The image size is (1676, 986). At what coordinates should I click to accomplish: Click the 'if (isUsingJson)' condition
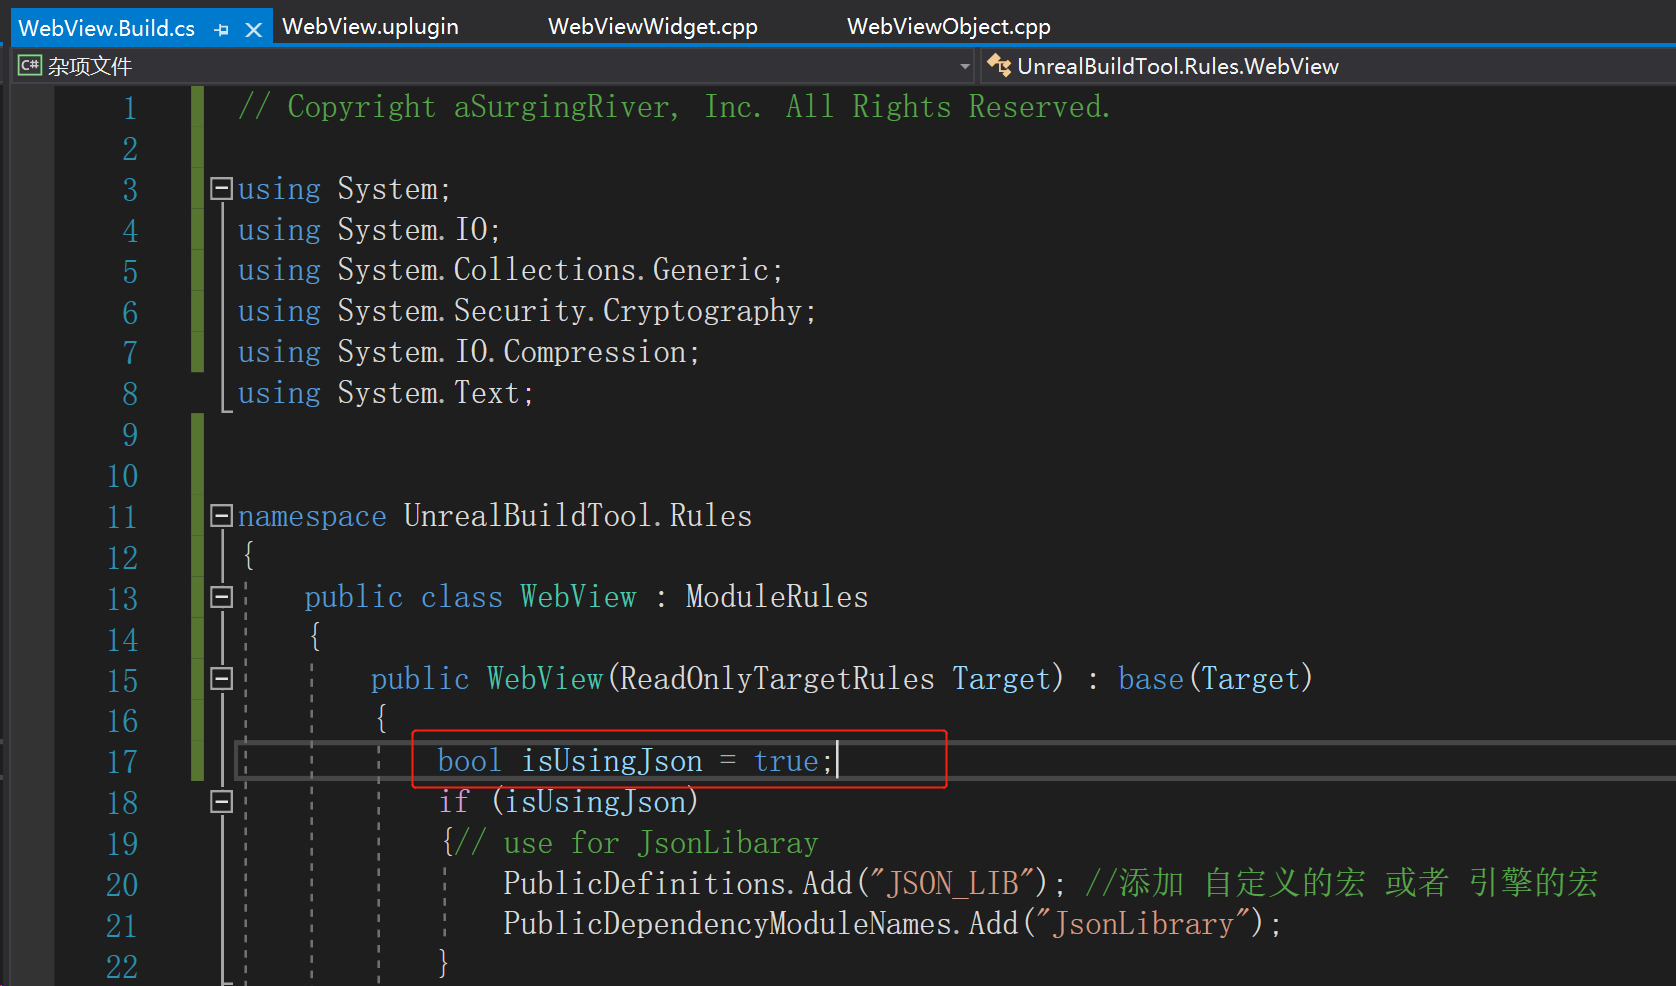click(568, 802)
